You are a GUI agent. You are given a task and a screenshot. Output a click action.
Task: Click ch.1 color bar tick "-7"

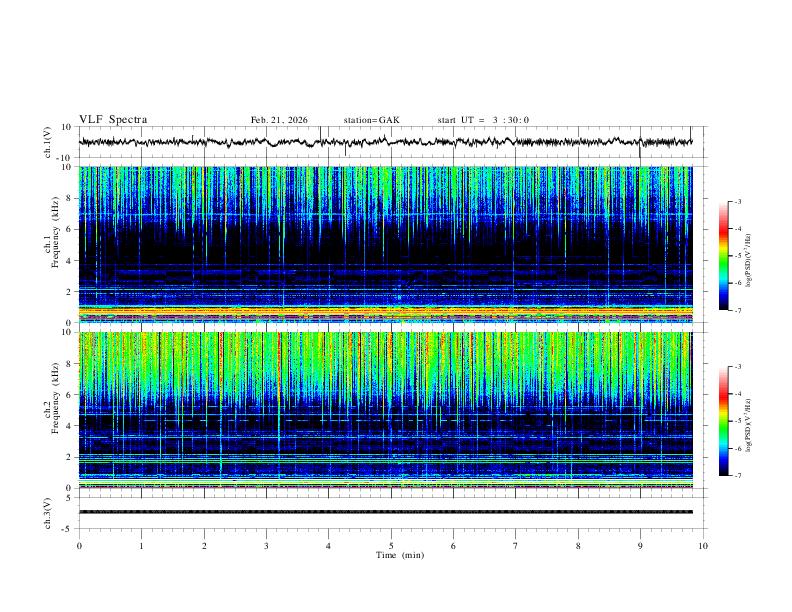point(737,310)
